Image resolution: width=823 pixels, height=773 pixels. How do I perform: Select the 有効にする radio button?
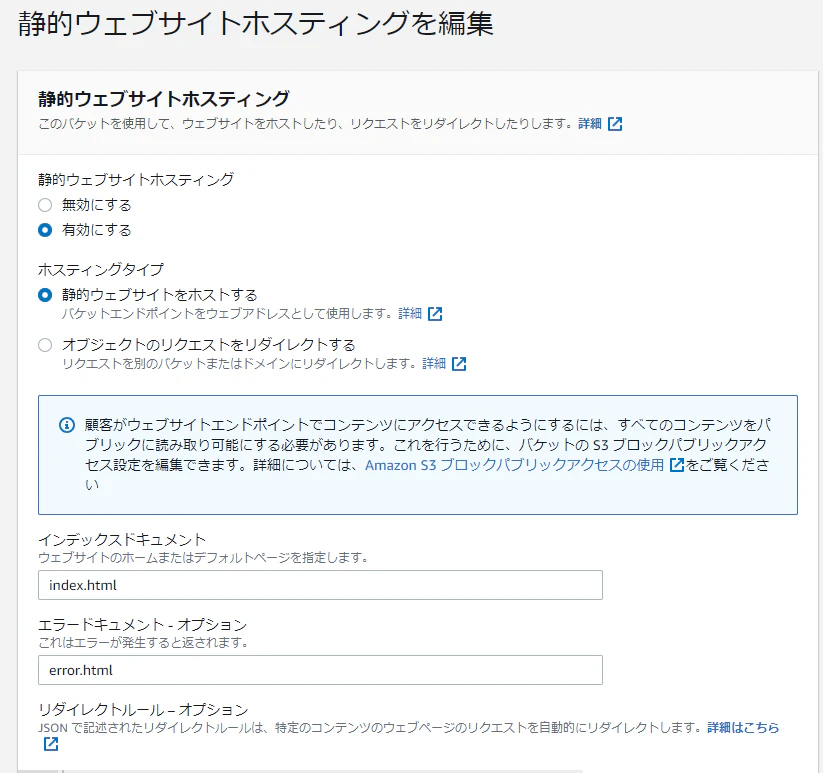44,230
